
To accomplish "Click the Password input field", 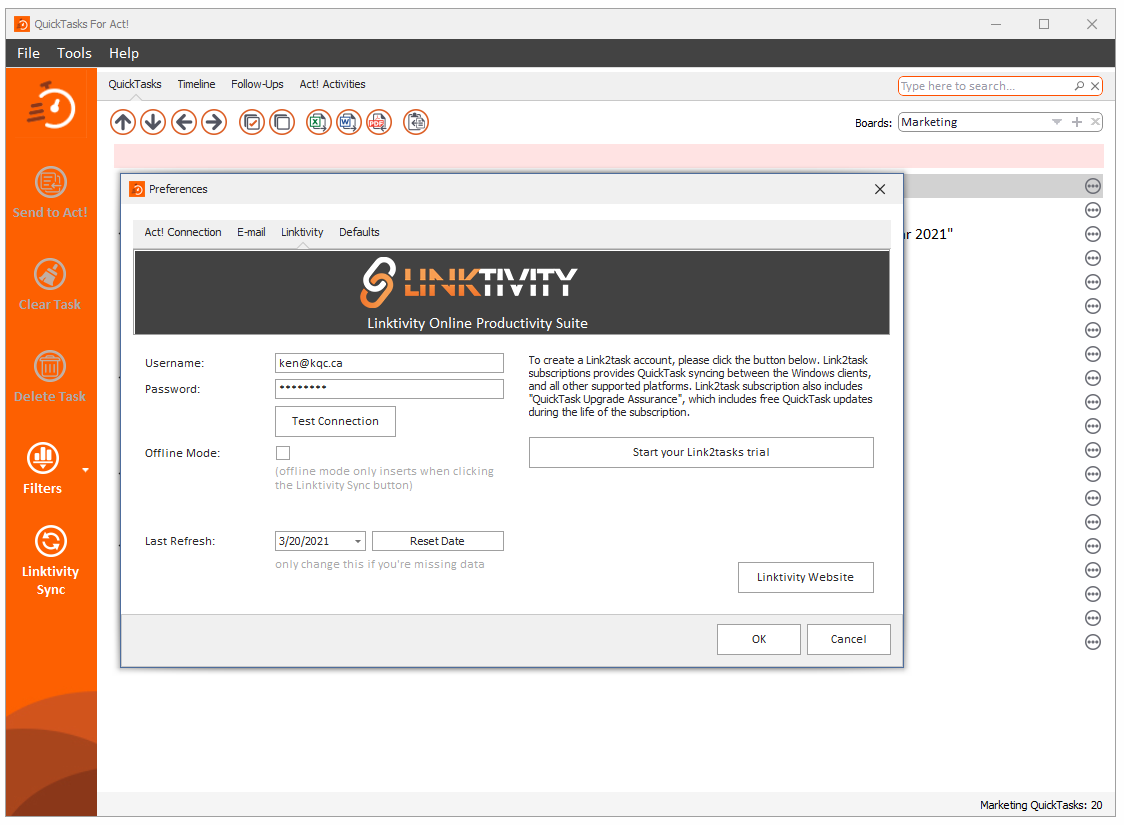I will pyautogui.click(x=389, y=389).
